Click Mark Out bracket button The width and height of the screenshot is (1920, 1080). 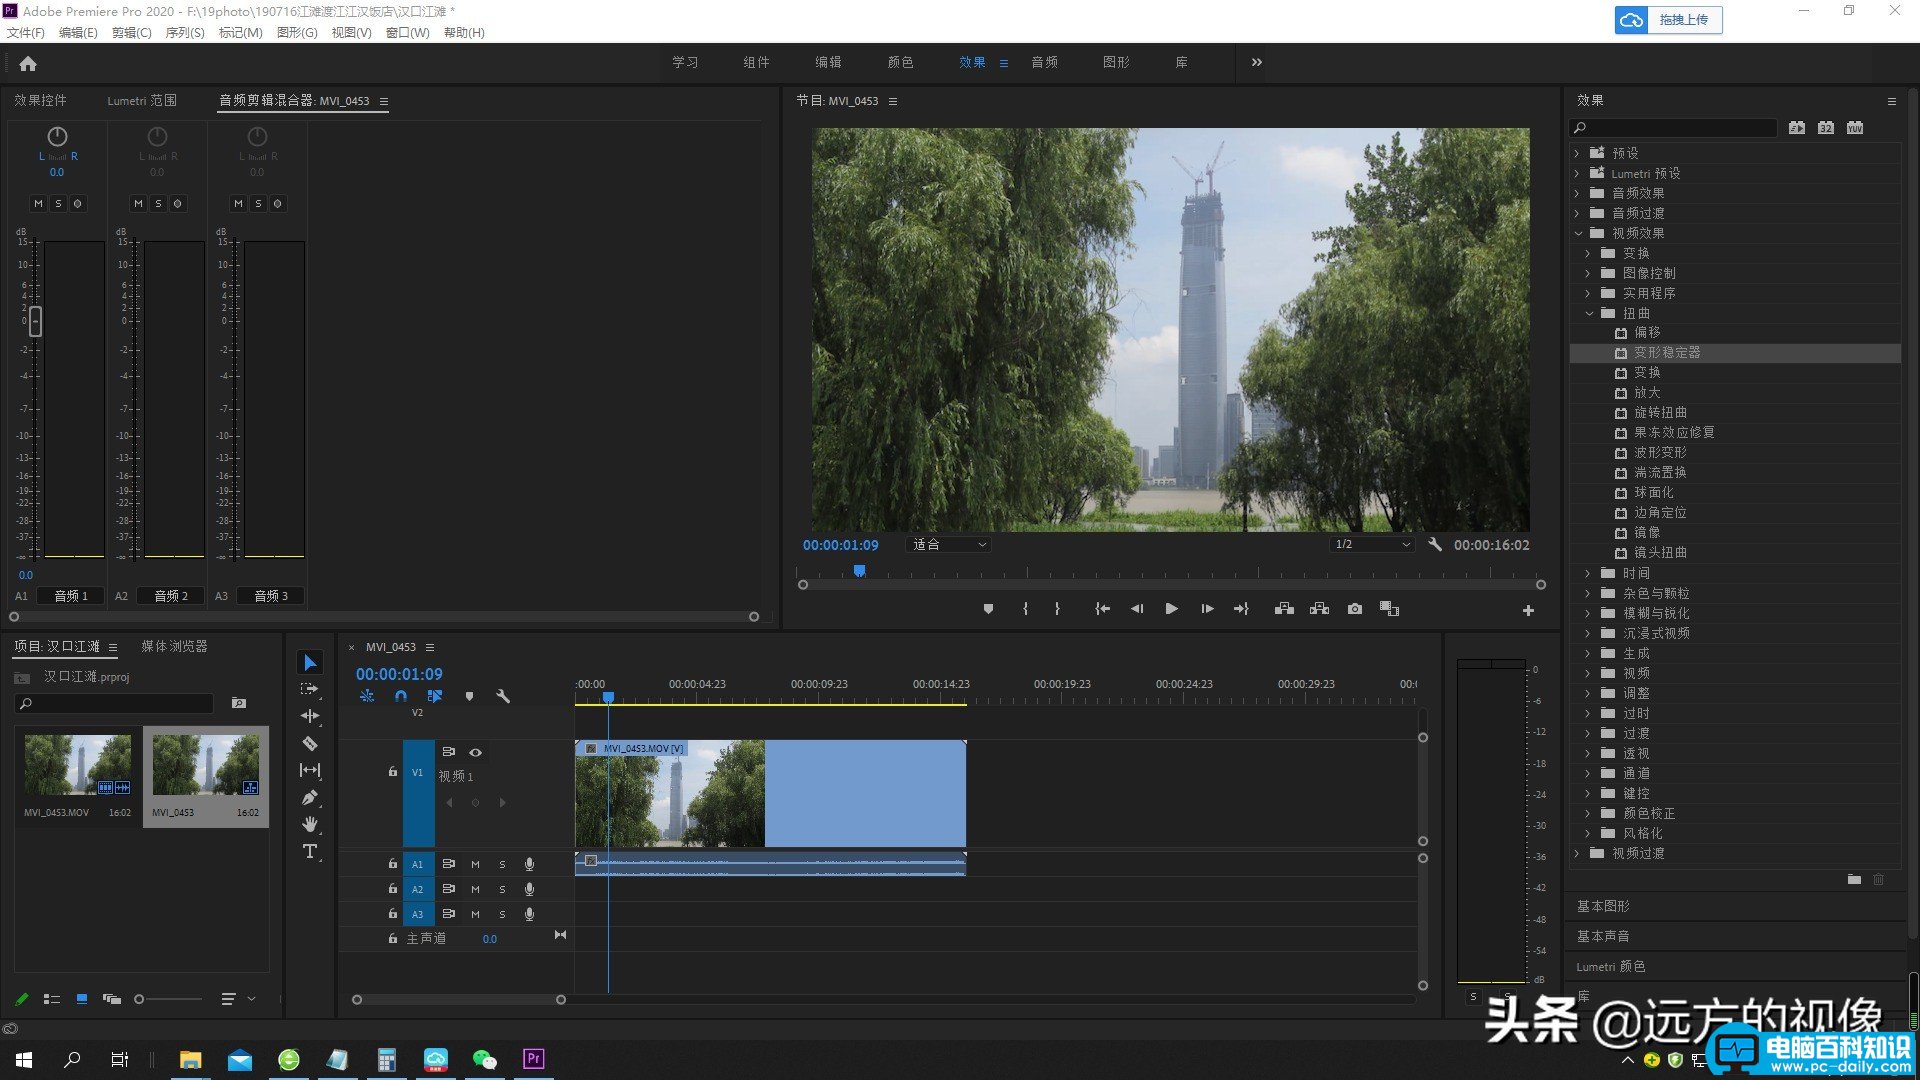(x=1057, y=609)
